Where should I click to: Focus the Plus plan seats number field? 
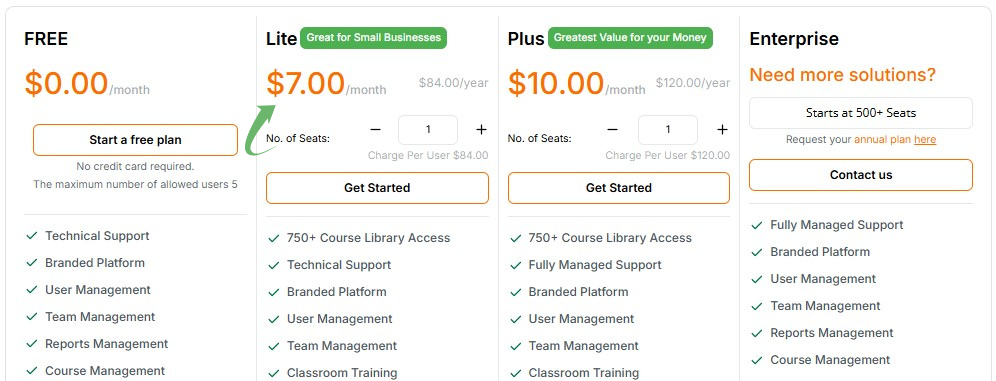click(668, 130)
